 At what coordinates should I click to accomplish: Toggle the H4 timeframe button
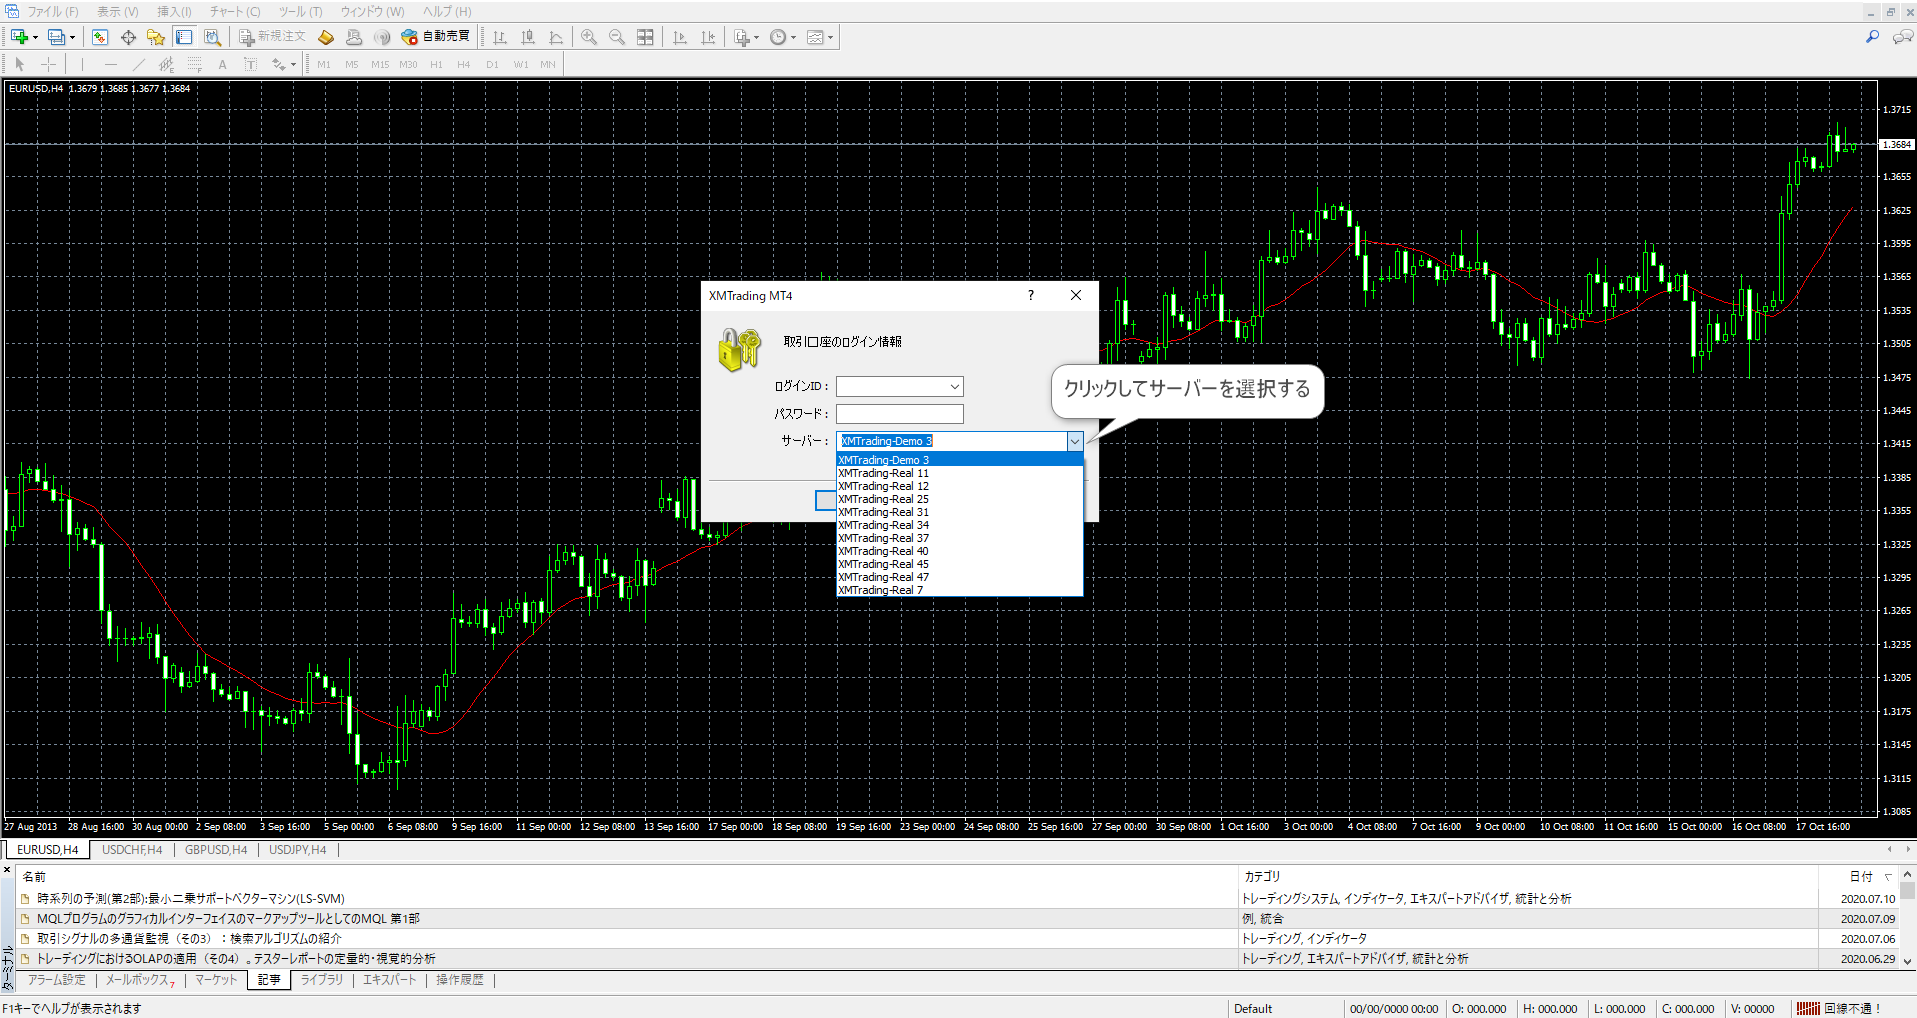click(464, 64)
